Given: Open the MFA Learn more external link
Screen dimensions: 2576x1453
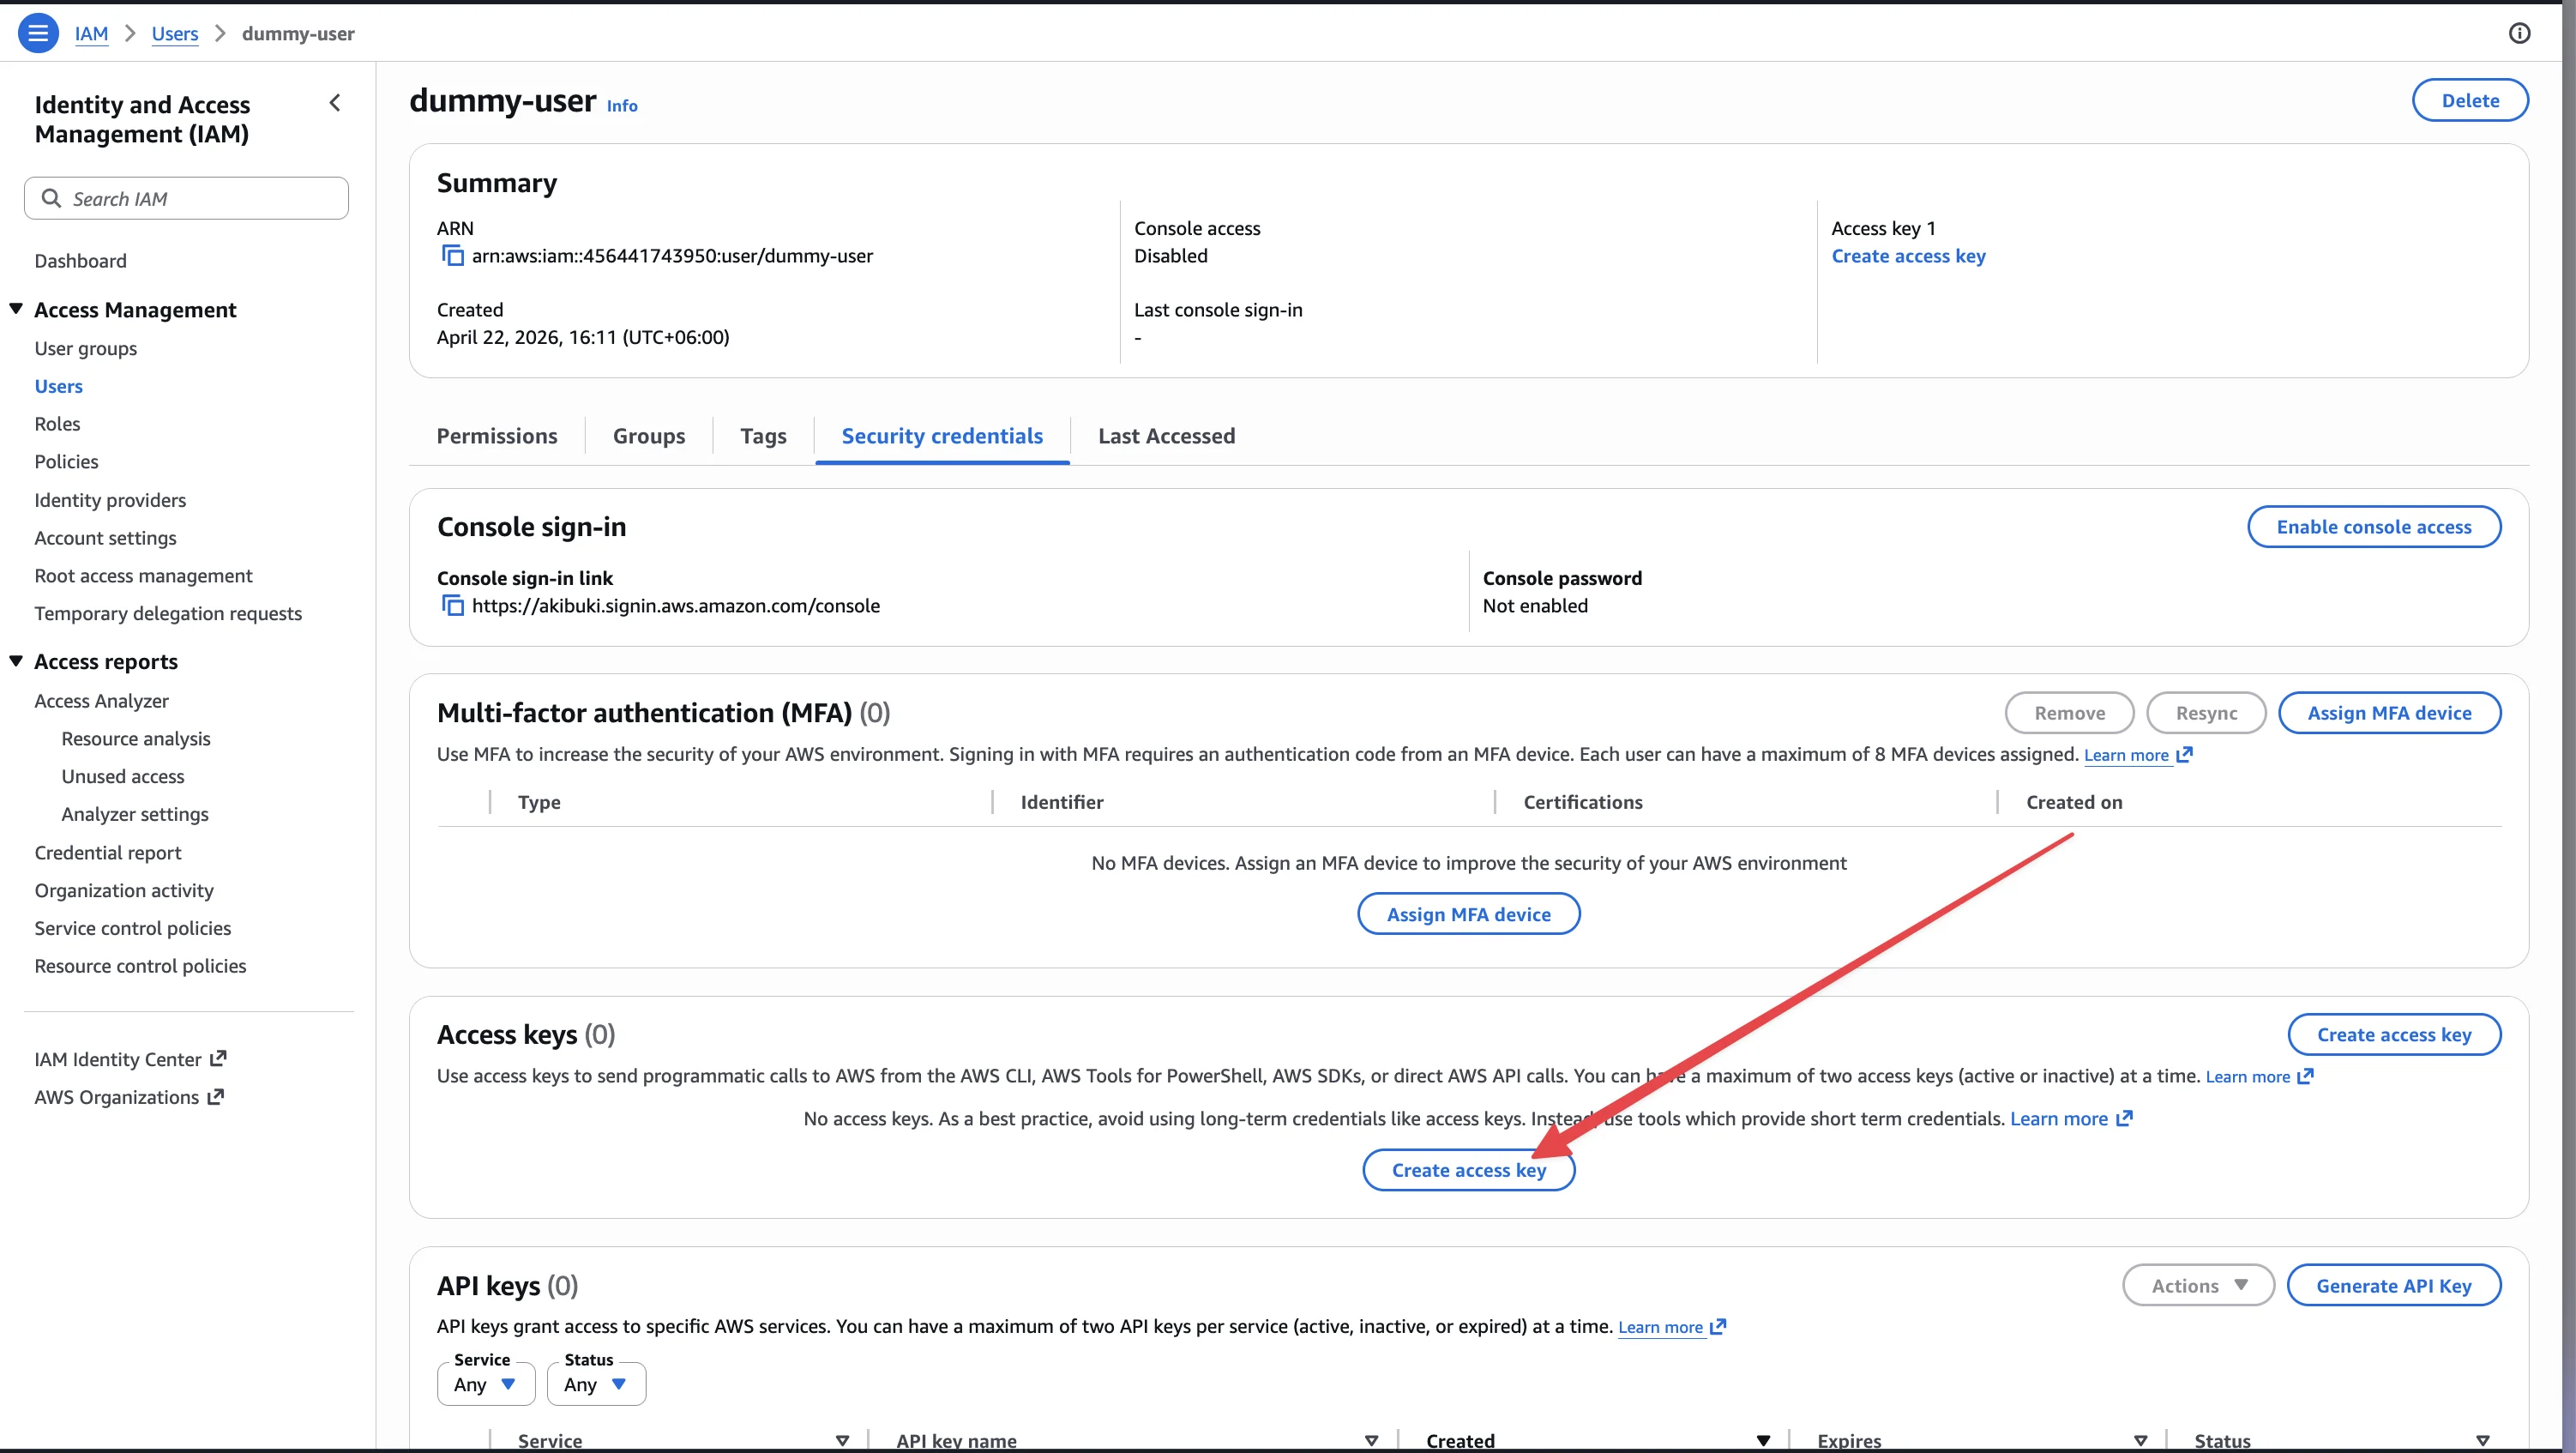Looking at the screenshot, I should click(2184, 756).
